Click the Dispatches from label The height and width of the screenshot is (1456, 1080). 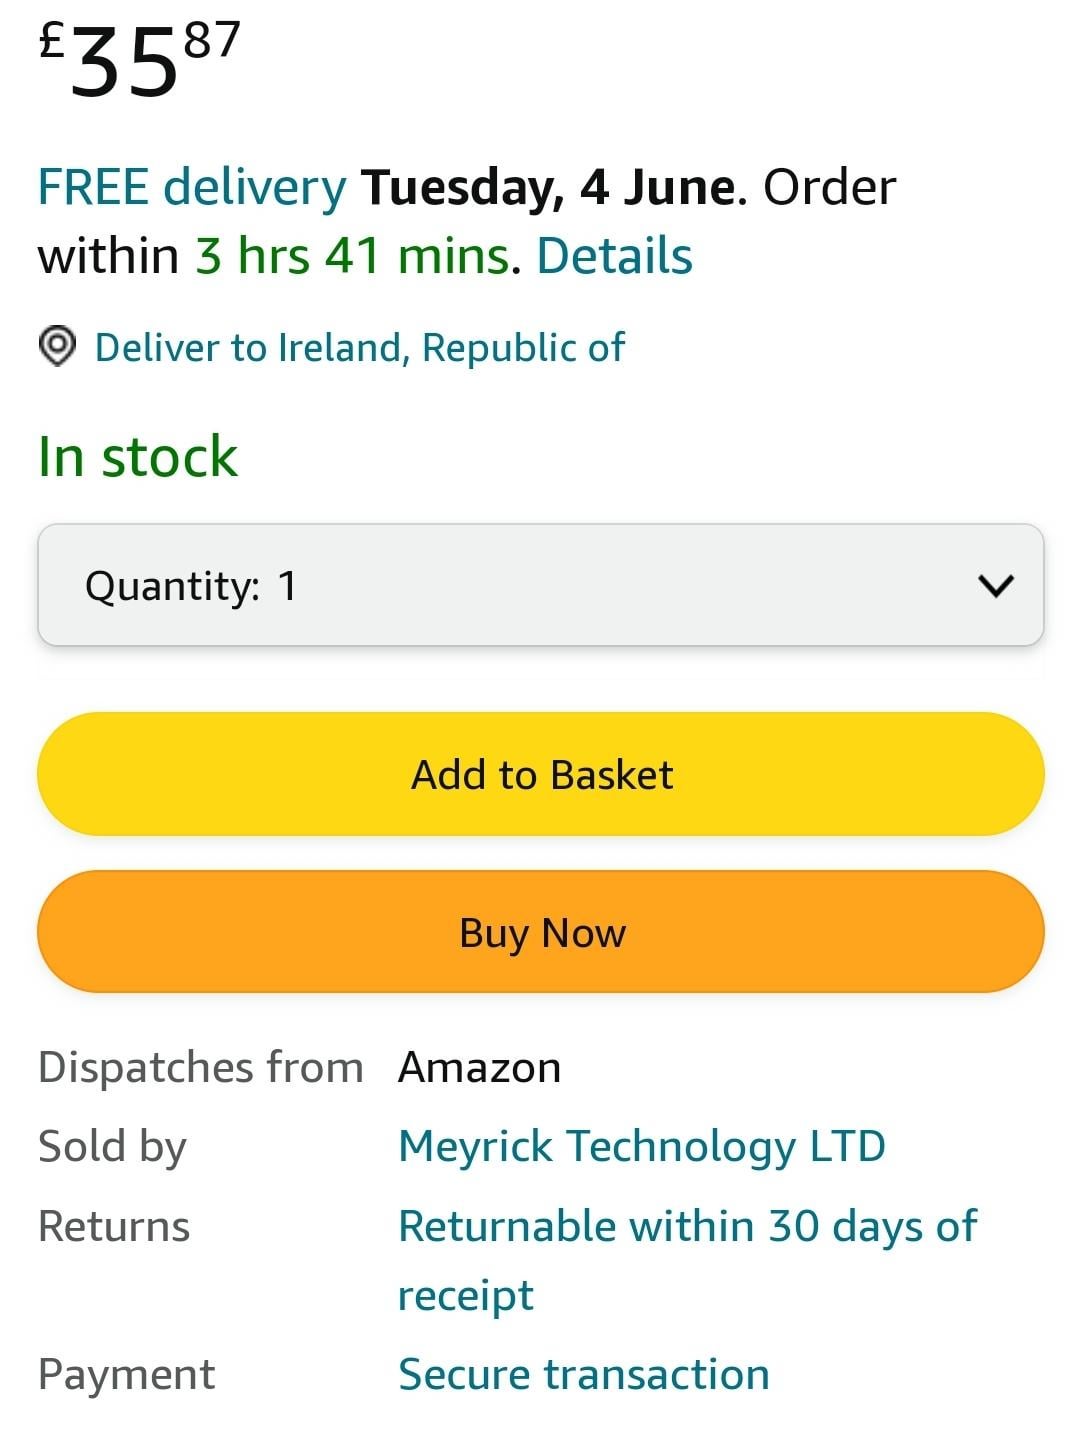click(200, 1067)
